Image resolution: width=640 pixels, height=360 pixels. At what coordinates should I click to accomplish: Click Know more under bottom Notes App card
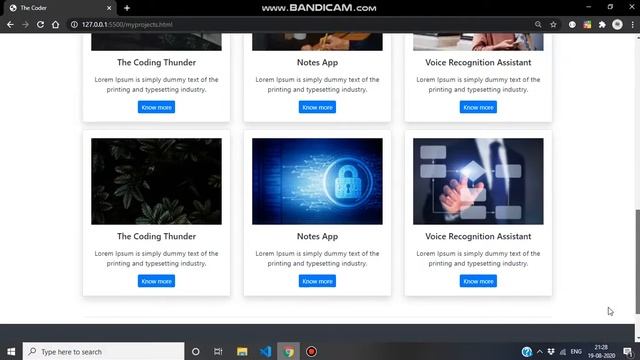click(x=317, y=281)
